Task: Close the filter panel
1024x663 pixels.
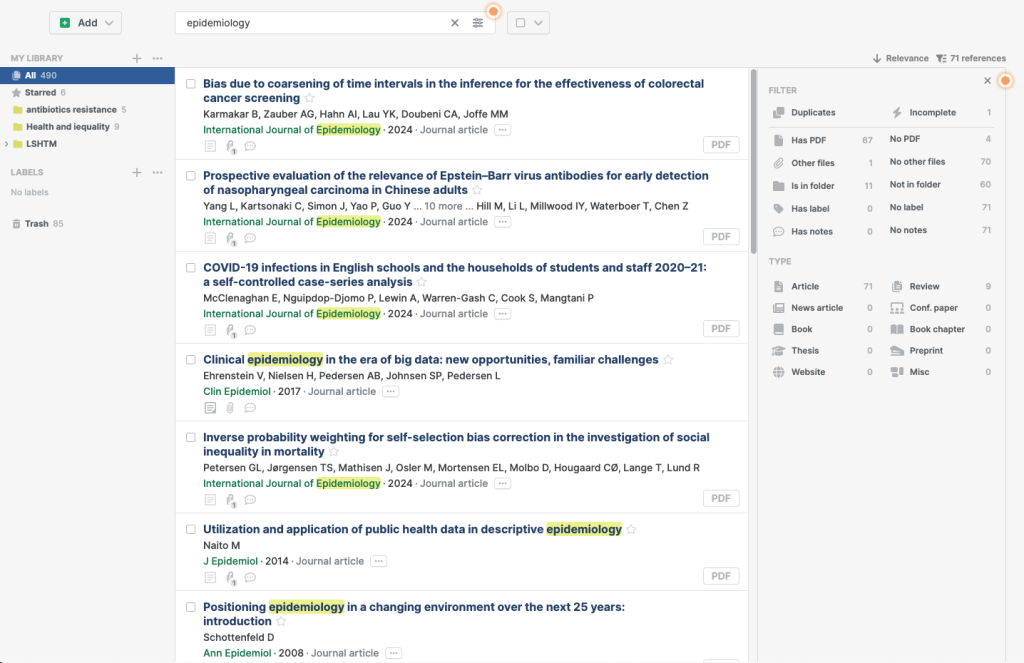Action: 987,81
